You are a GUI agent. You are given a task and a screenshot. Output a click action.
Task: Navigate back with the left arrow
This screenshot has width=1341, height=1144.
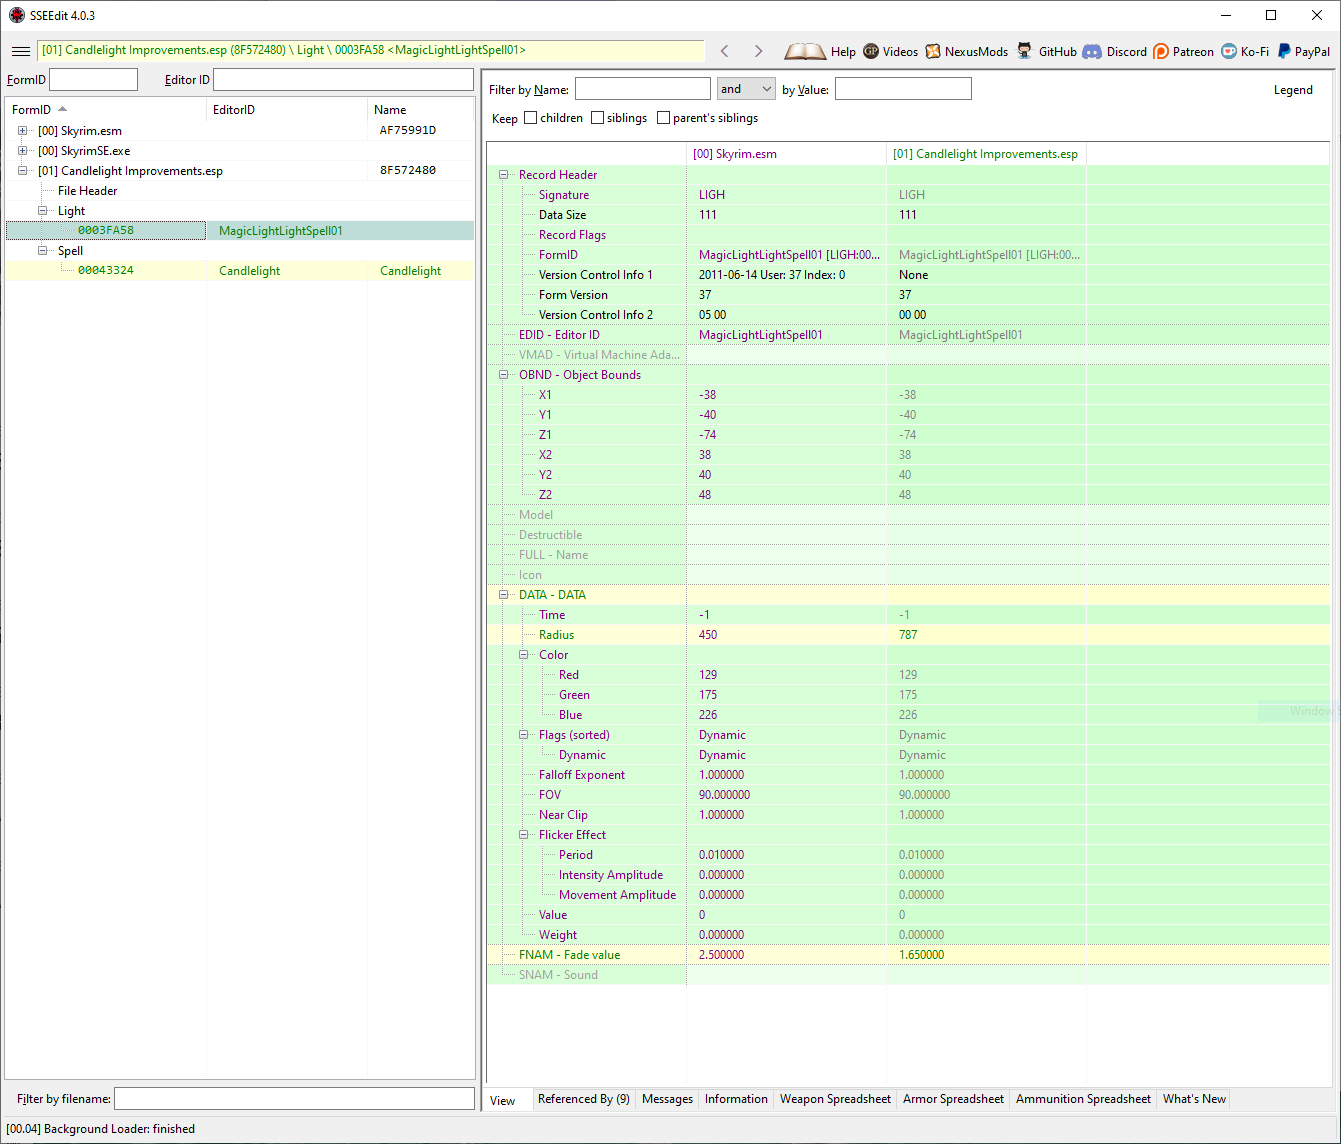click(725, 51)
